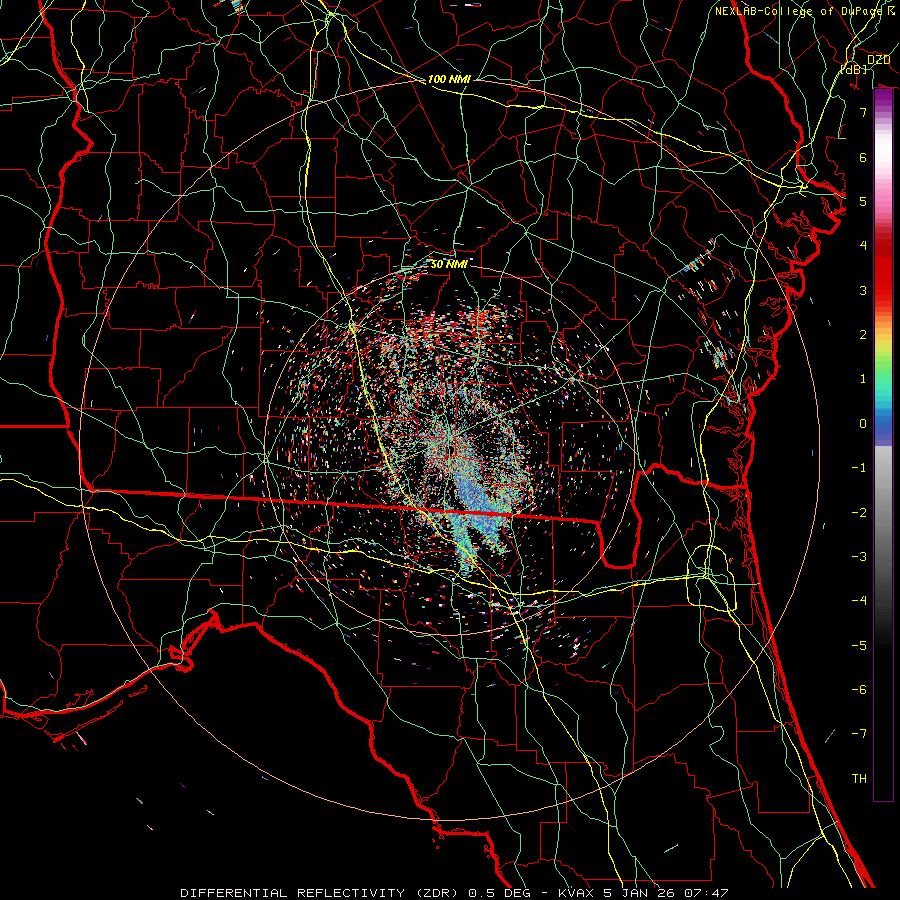Screen dimensions: 900x900
Task: Click the 2 tick label on scale
Action: (x=863, y=335)
